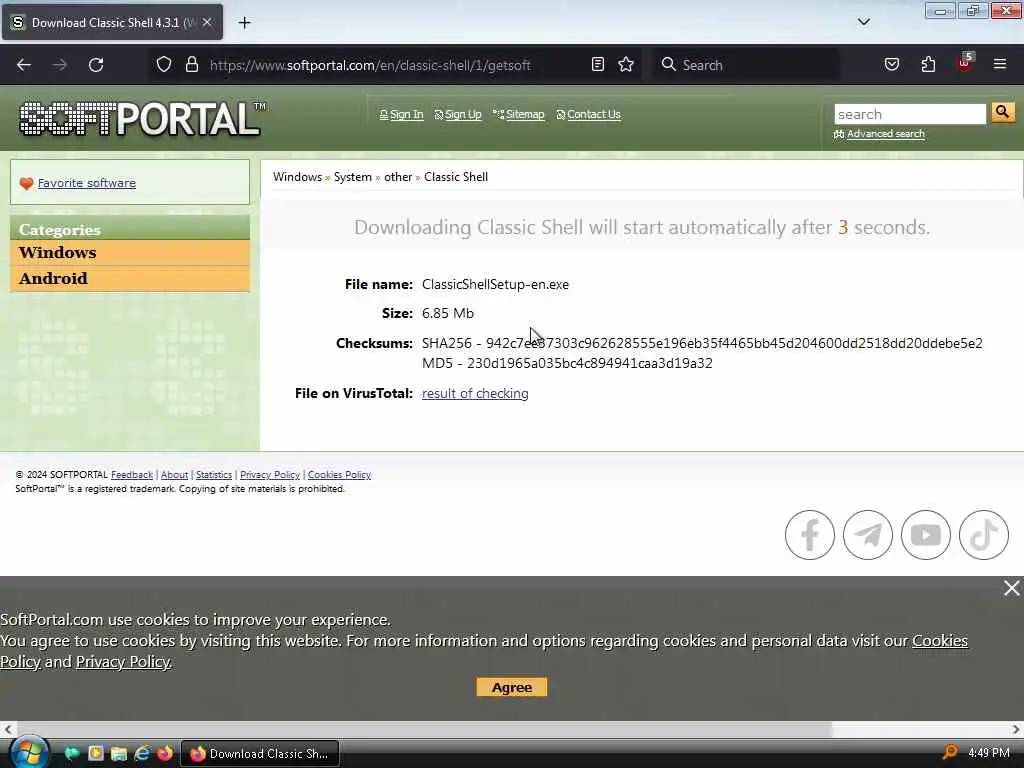Click the System breadcrumb

353,177
